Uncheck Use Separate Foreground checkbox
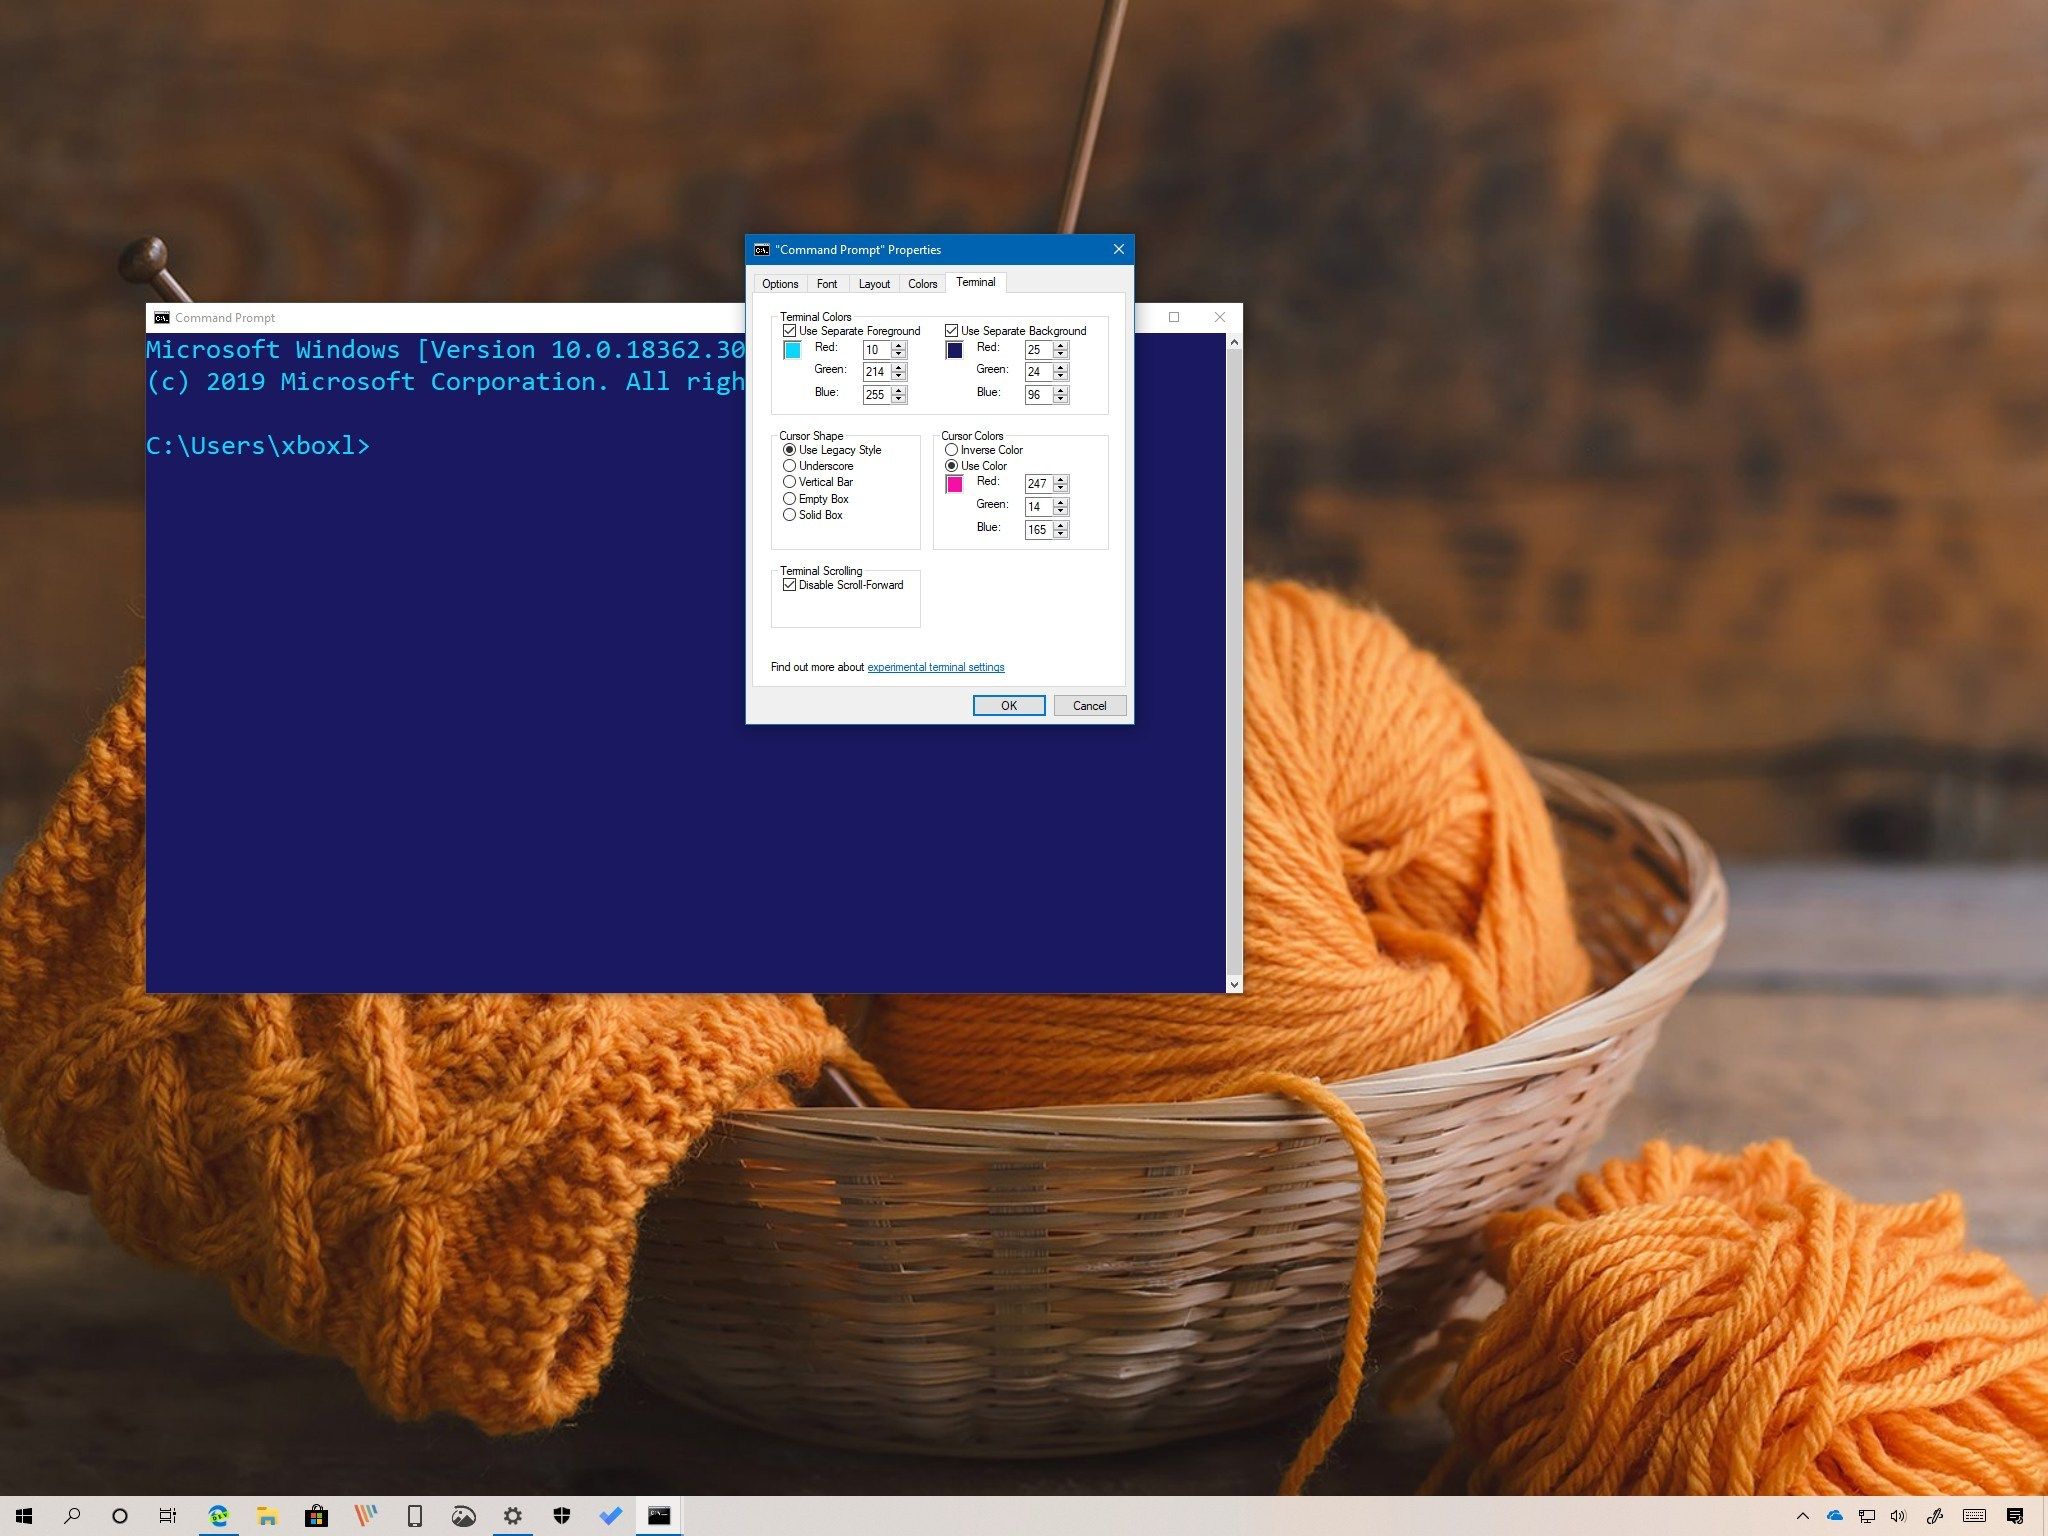The height and width of the screenshot is (1536, 2048). pos(789,331)
